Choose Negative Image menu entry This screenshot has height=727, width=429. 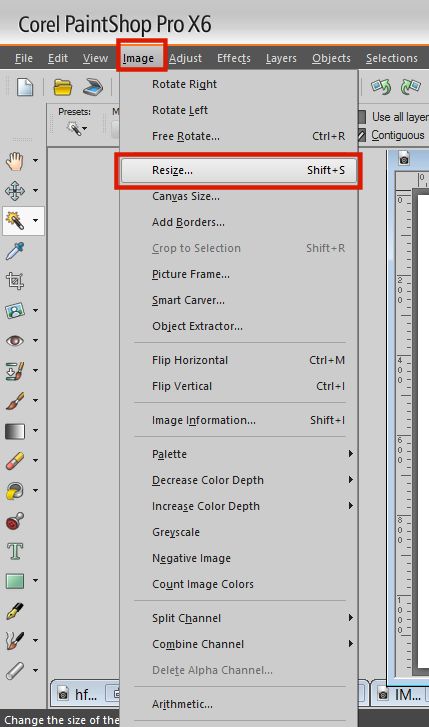coord(239,558)
